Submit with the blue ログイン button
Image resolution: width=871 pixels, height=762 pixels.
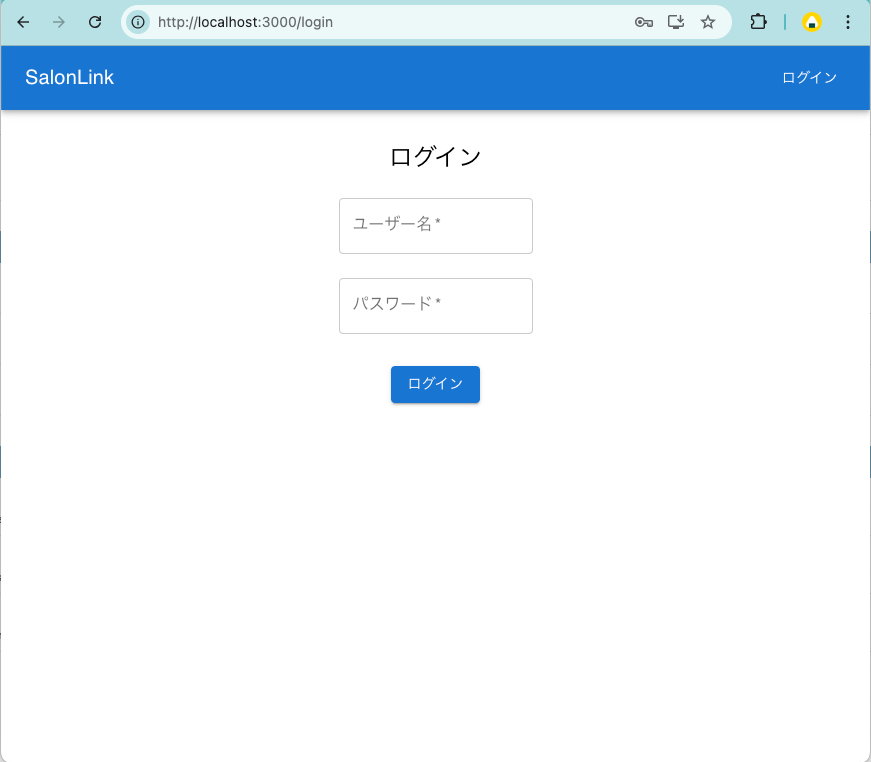436,384
